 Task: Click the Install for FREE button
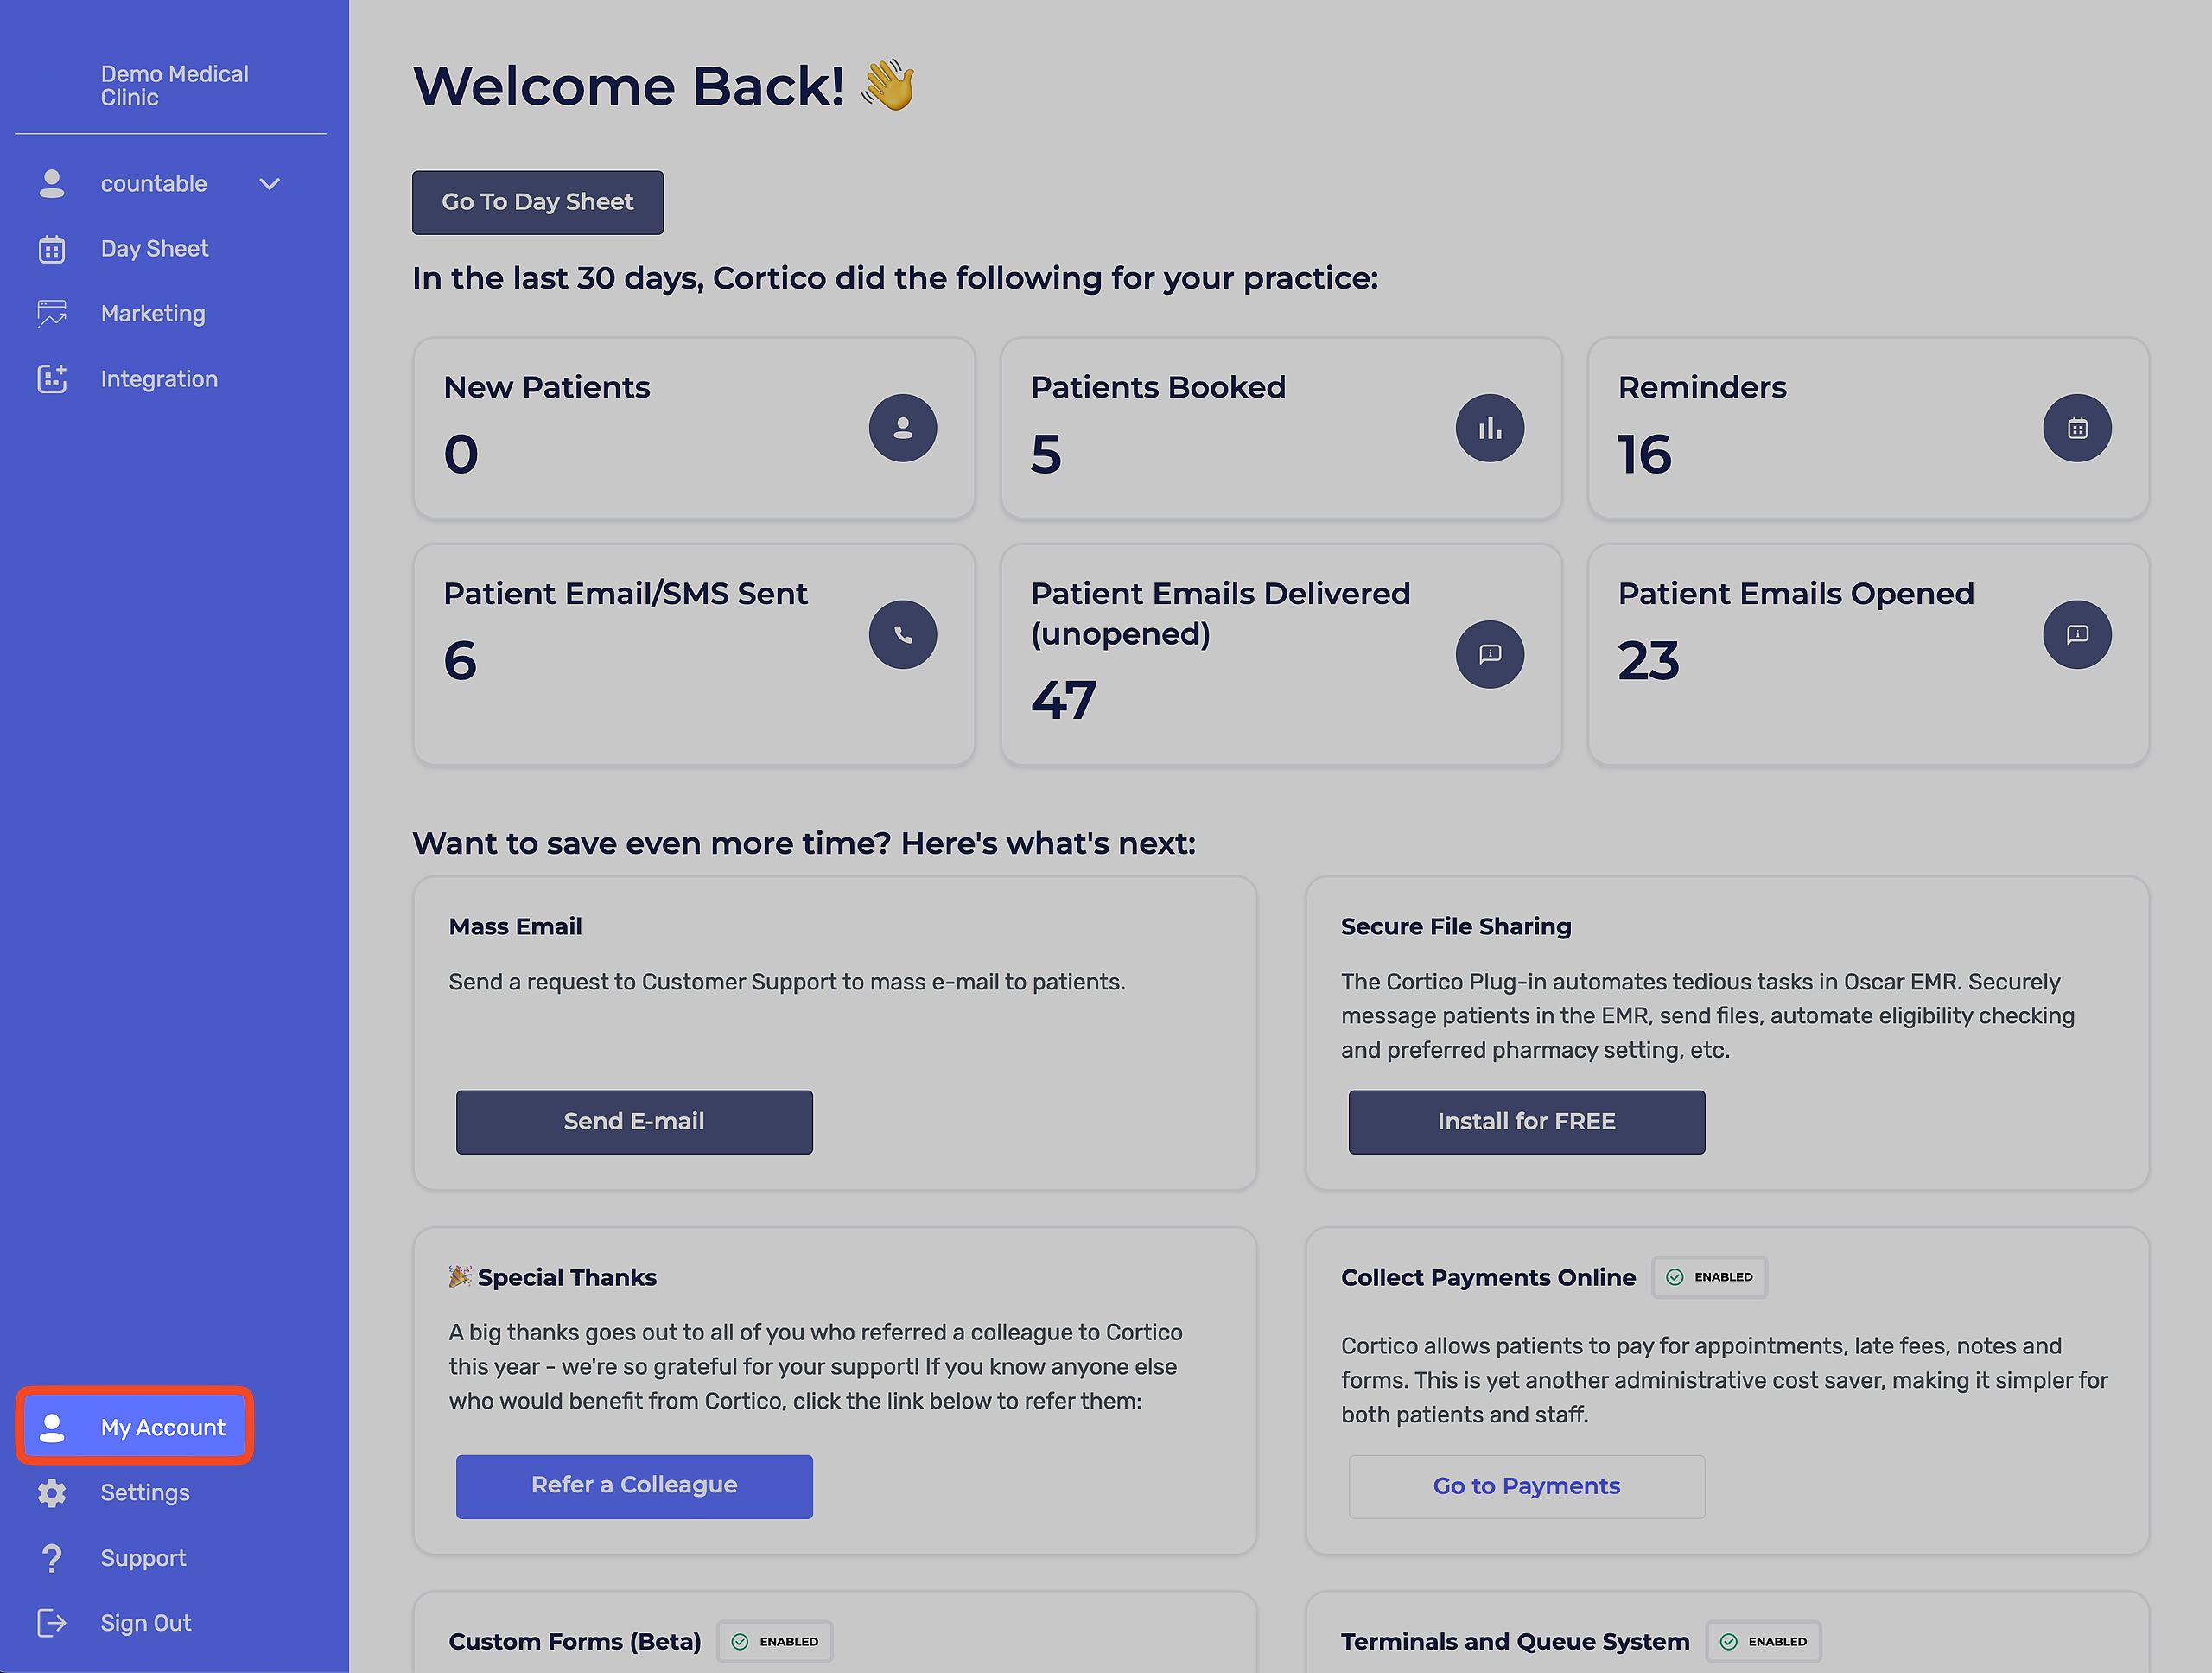coord(1526,1121)
